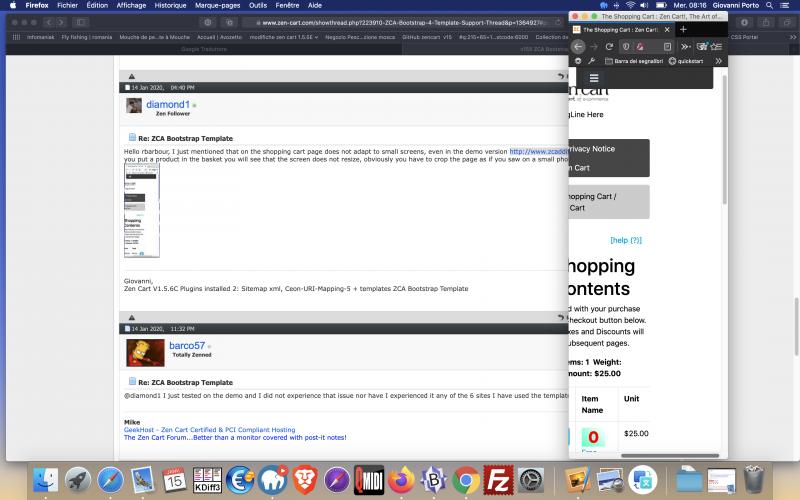
Task: Open Finder from the Dock
Action: [x=46, y=480]
